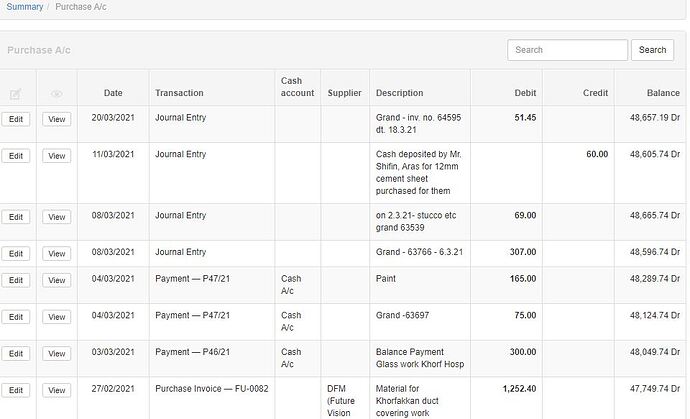The width and height of the screenshot is (690, 419).
Task: View the 11/03/2021 cash deposited entry
Action: click(x=57, y=156)
